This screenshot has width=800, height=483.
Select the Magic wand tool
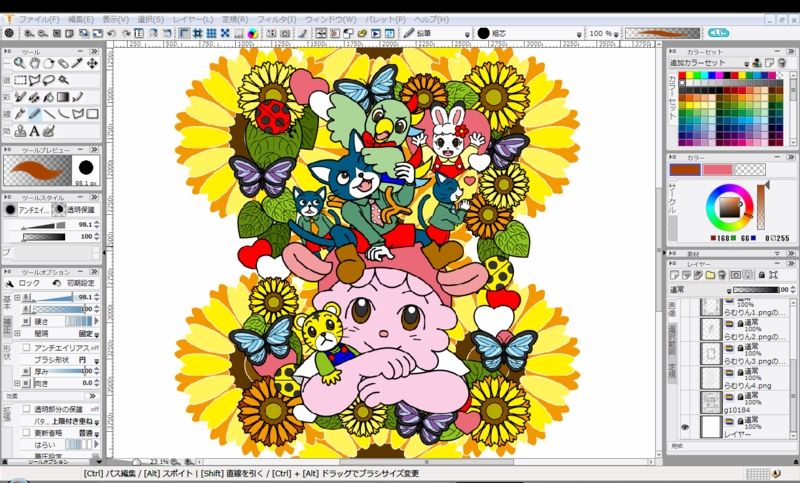[63, 80]
